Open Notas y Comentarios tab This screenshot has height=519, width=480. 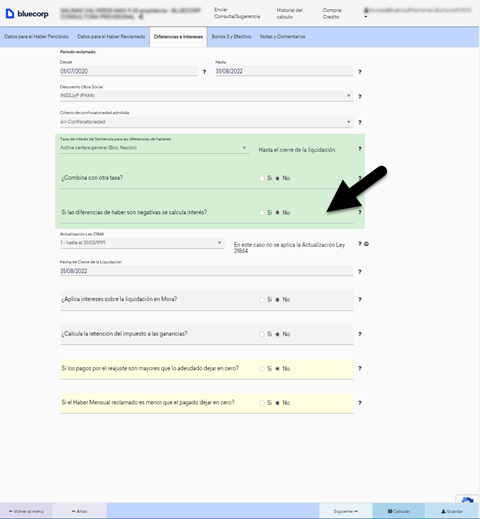282,37
